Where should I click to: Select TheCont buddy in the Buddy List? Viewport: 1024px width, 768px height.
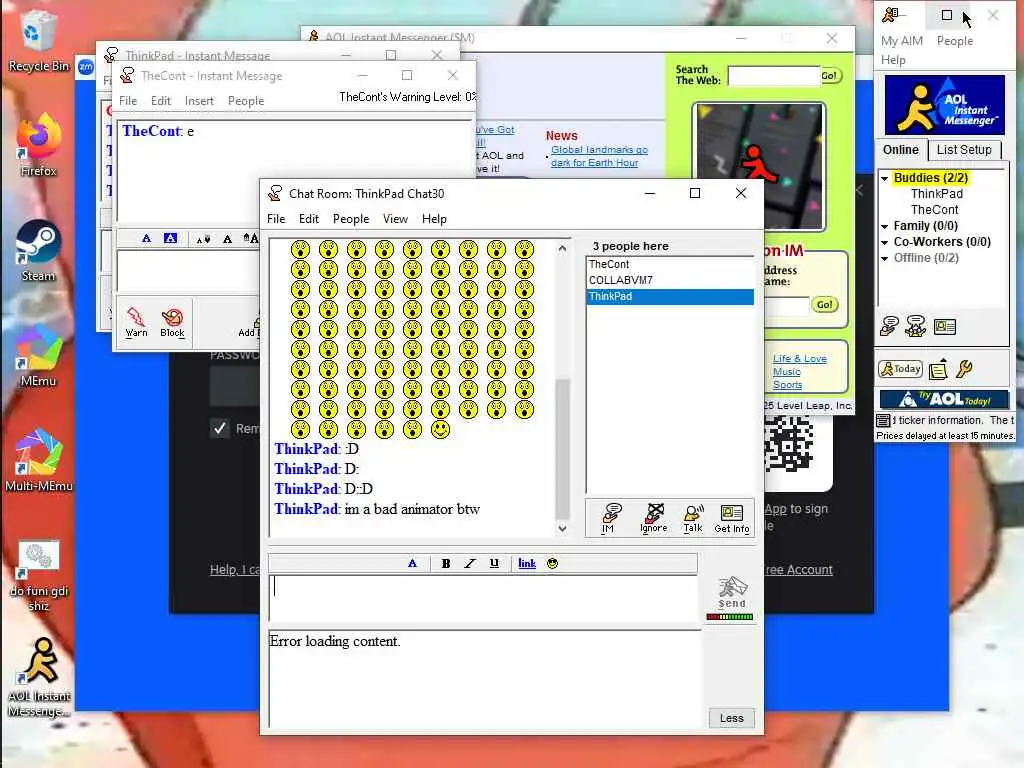(x=935, y=210)
